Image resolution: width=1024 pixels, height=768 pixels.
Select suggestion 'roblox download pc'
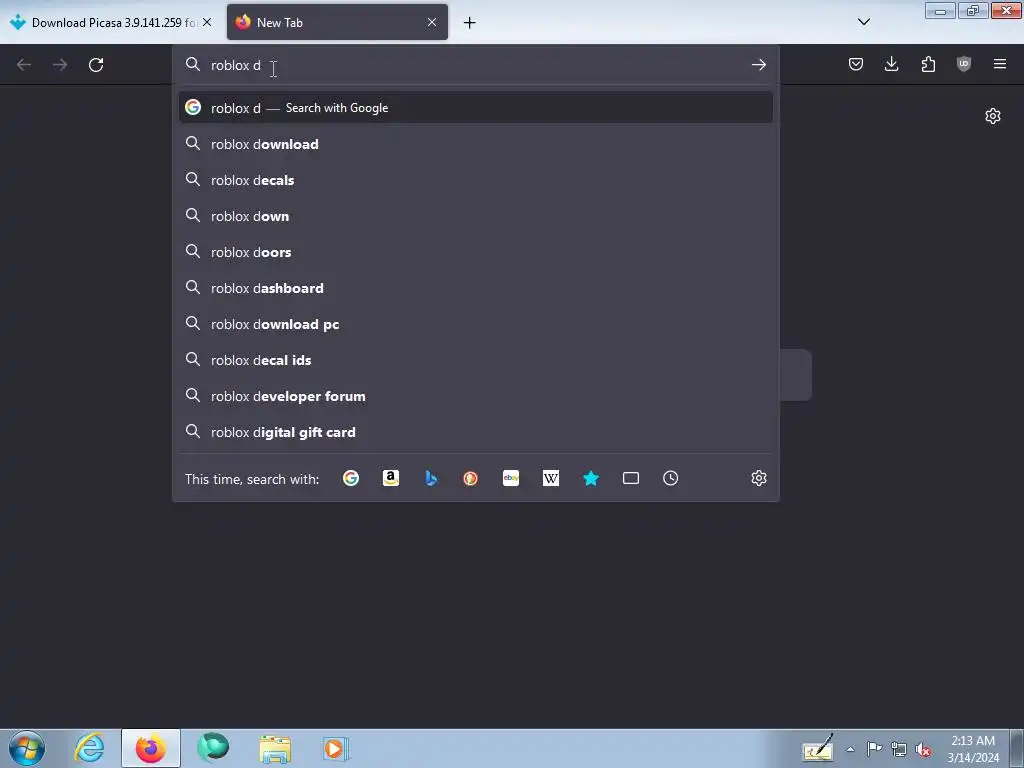(475, 324)
